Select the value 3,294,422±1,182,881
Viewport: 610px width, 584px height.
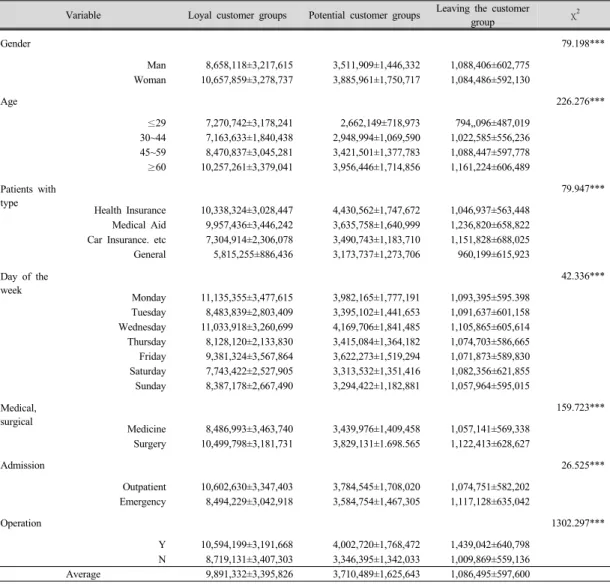376,386
